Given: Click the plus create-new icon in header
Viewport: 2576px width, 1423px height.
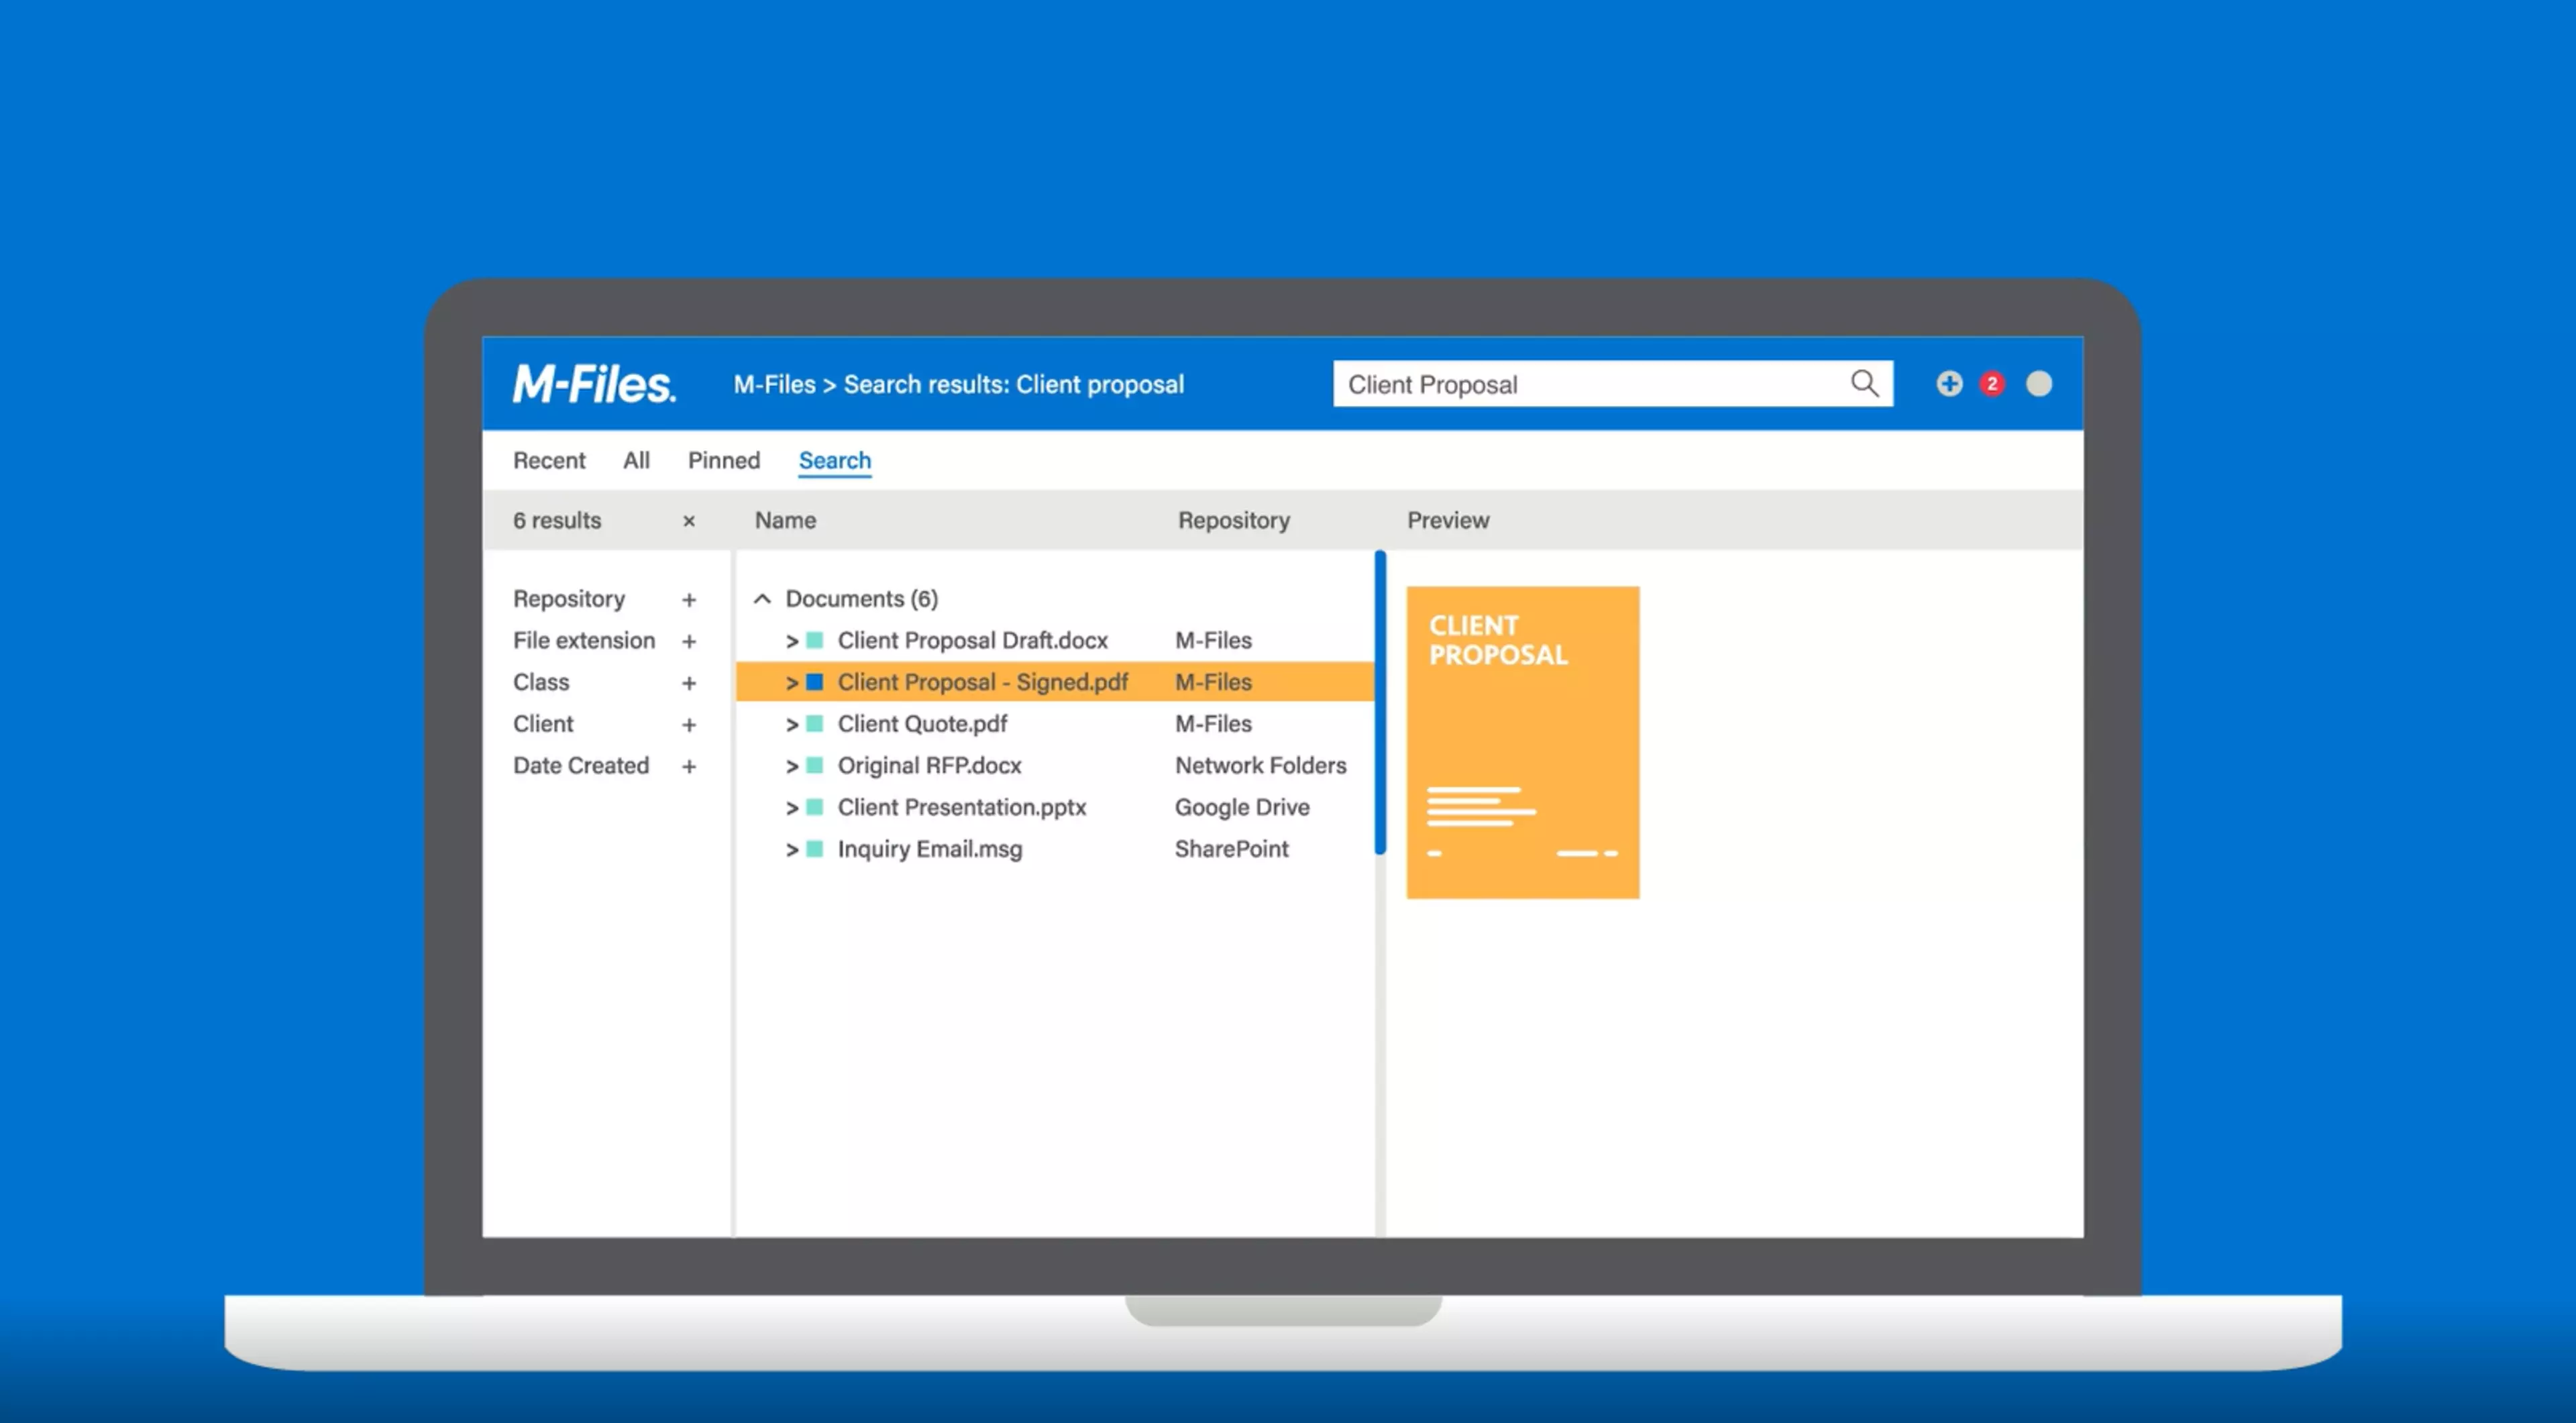Looking at the screenshot, I should (x=1949, y=384).
